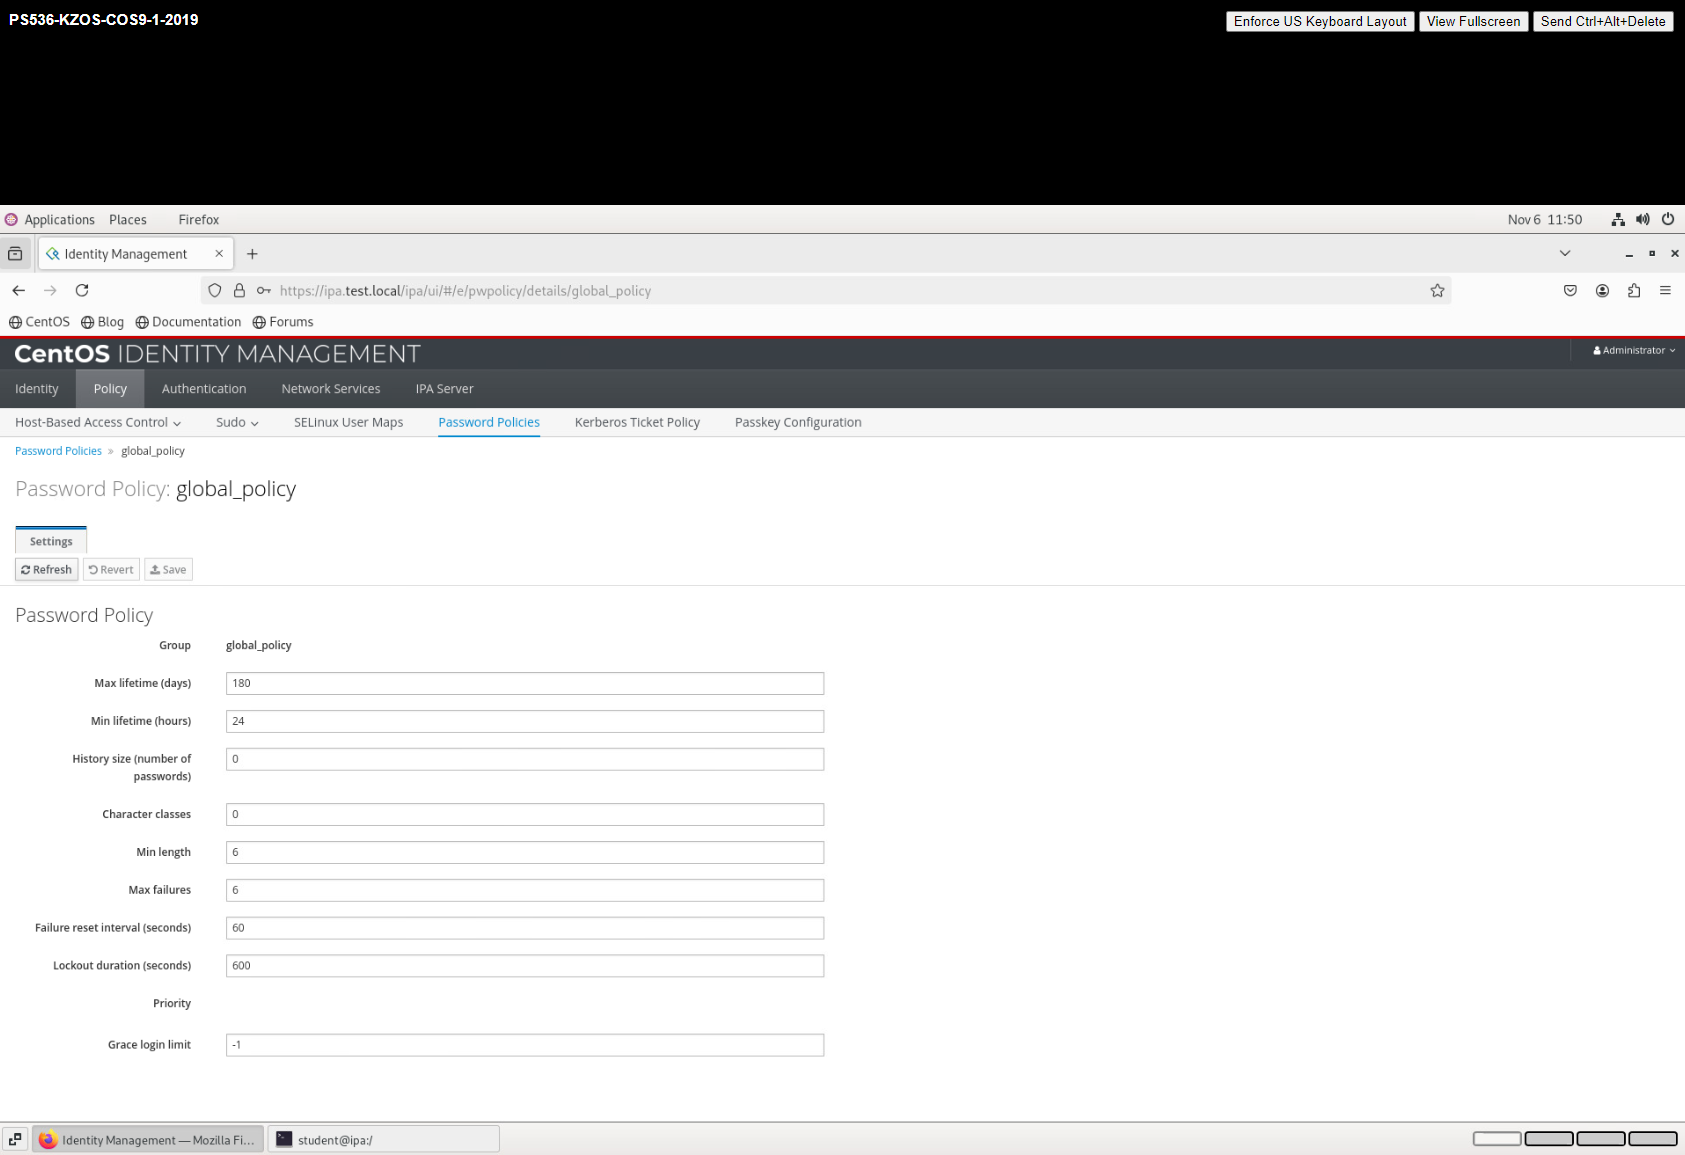Click the Password Policies breadcrumb link

(x=58, y=451)
